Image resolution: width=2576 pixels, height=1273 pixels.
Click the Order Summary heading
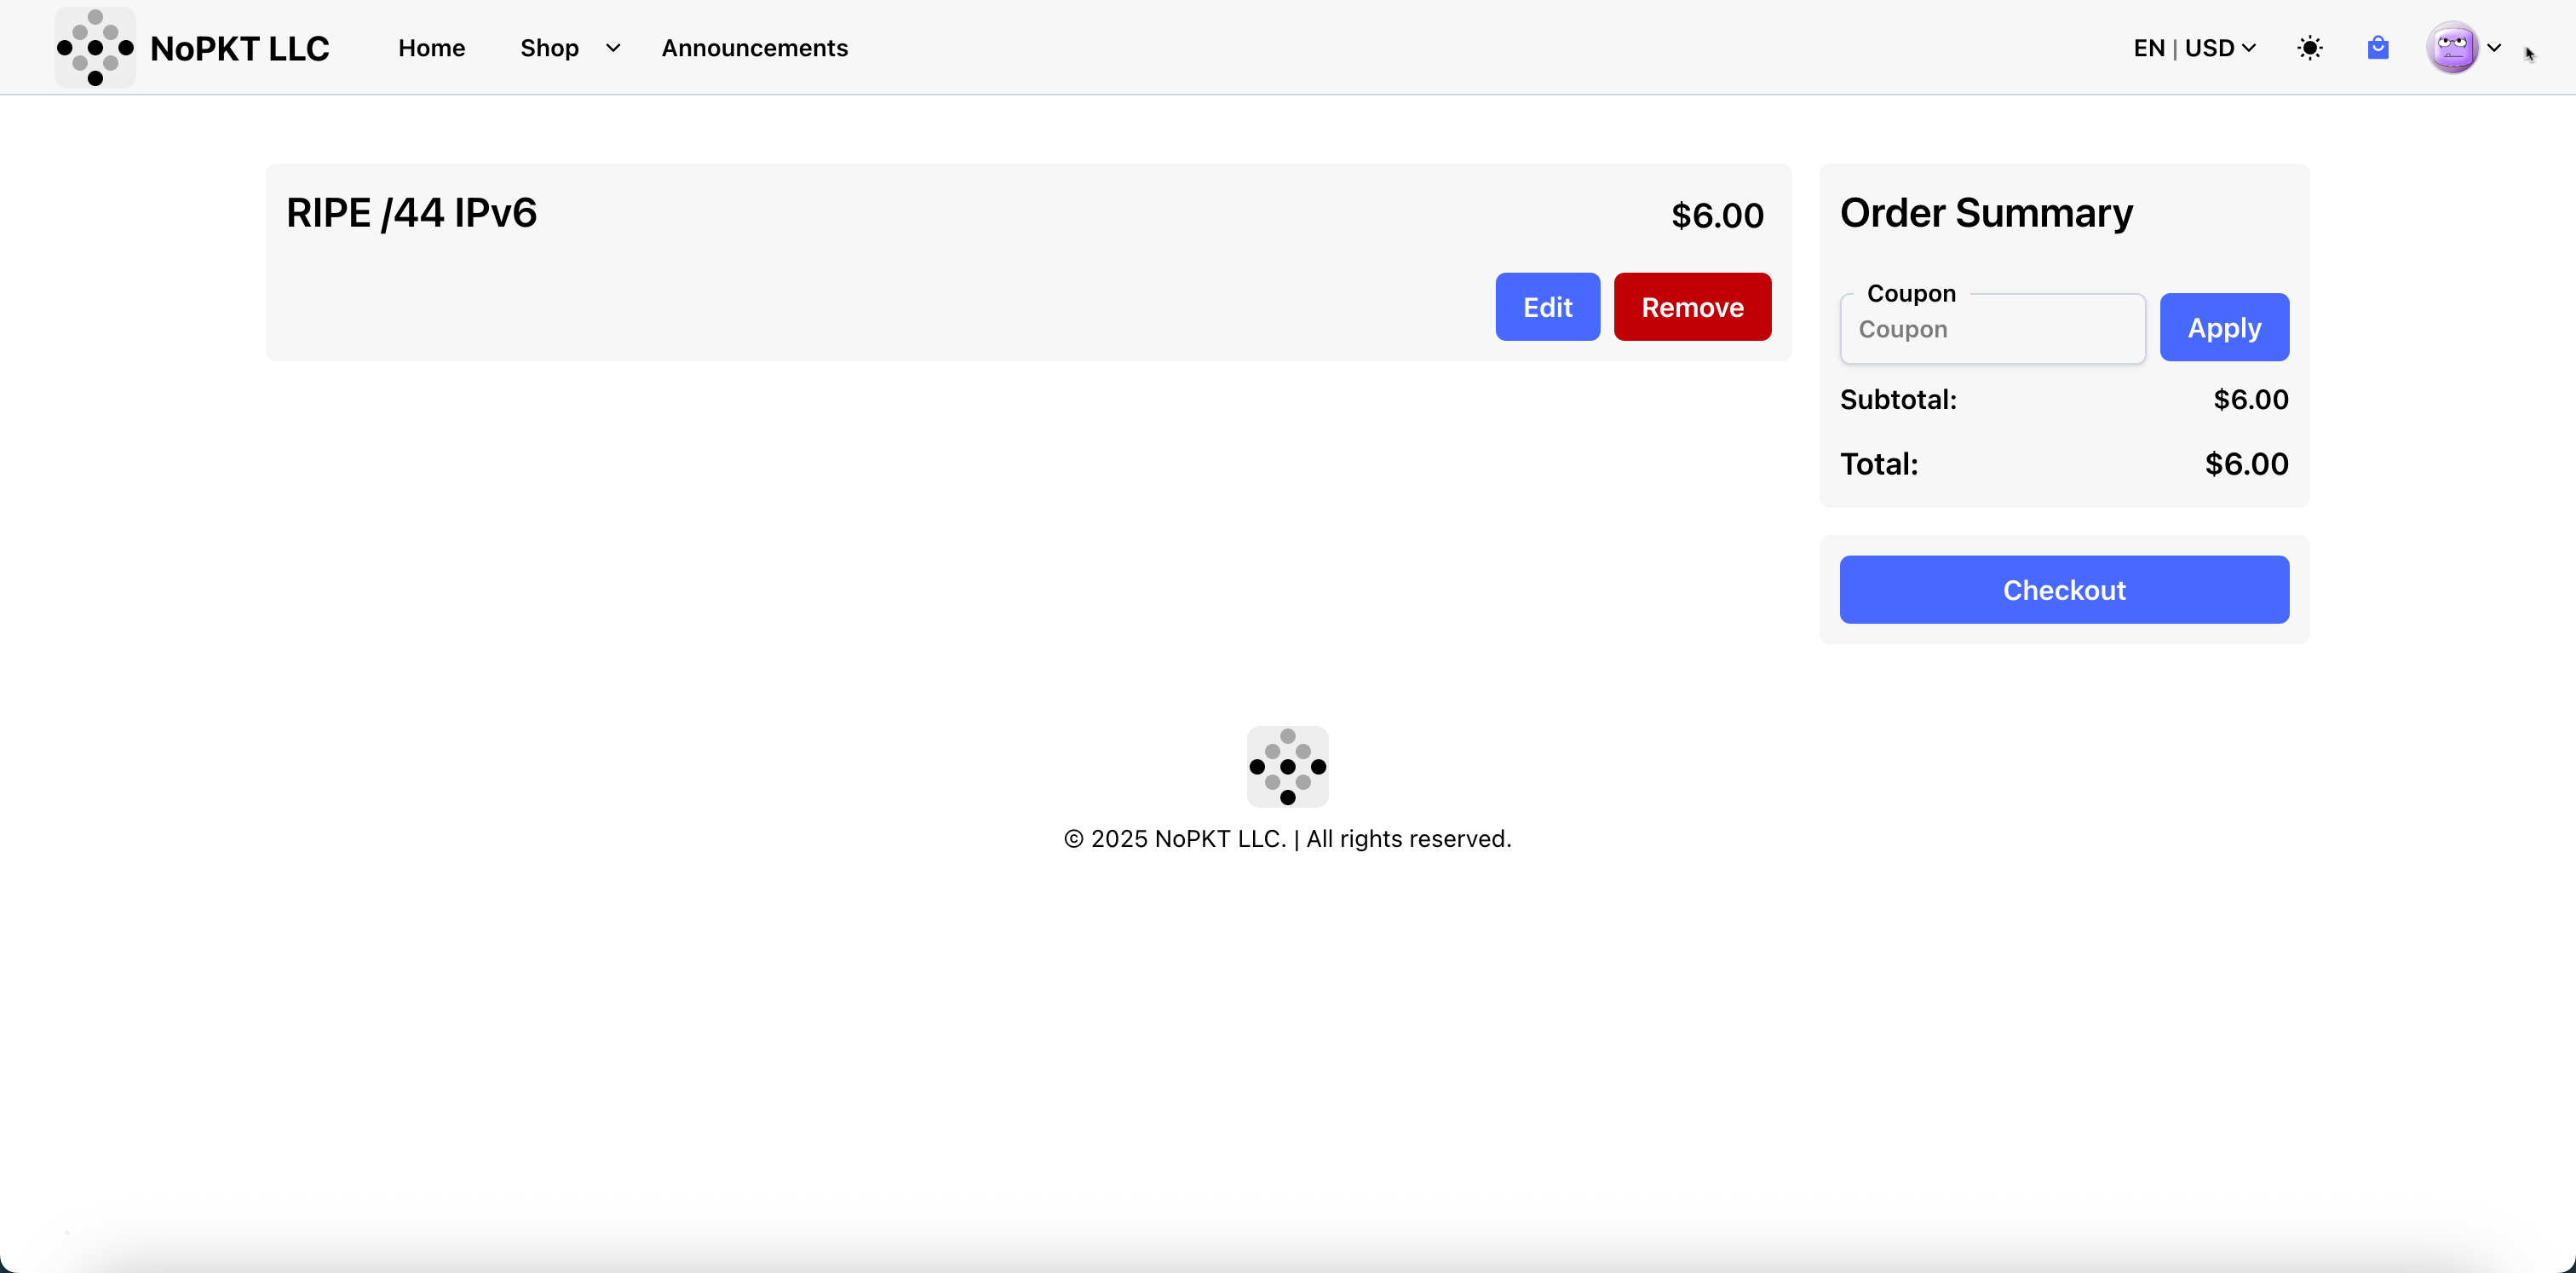coord(1986,213)
